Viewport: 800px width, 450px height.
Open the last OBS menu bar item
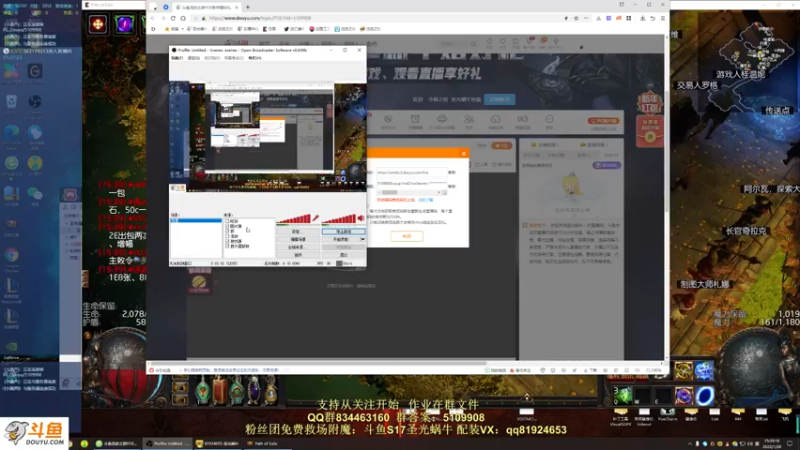(255, 58)
